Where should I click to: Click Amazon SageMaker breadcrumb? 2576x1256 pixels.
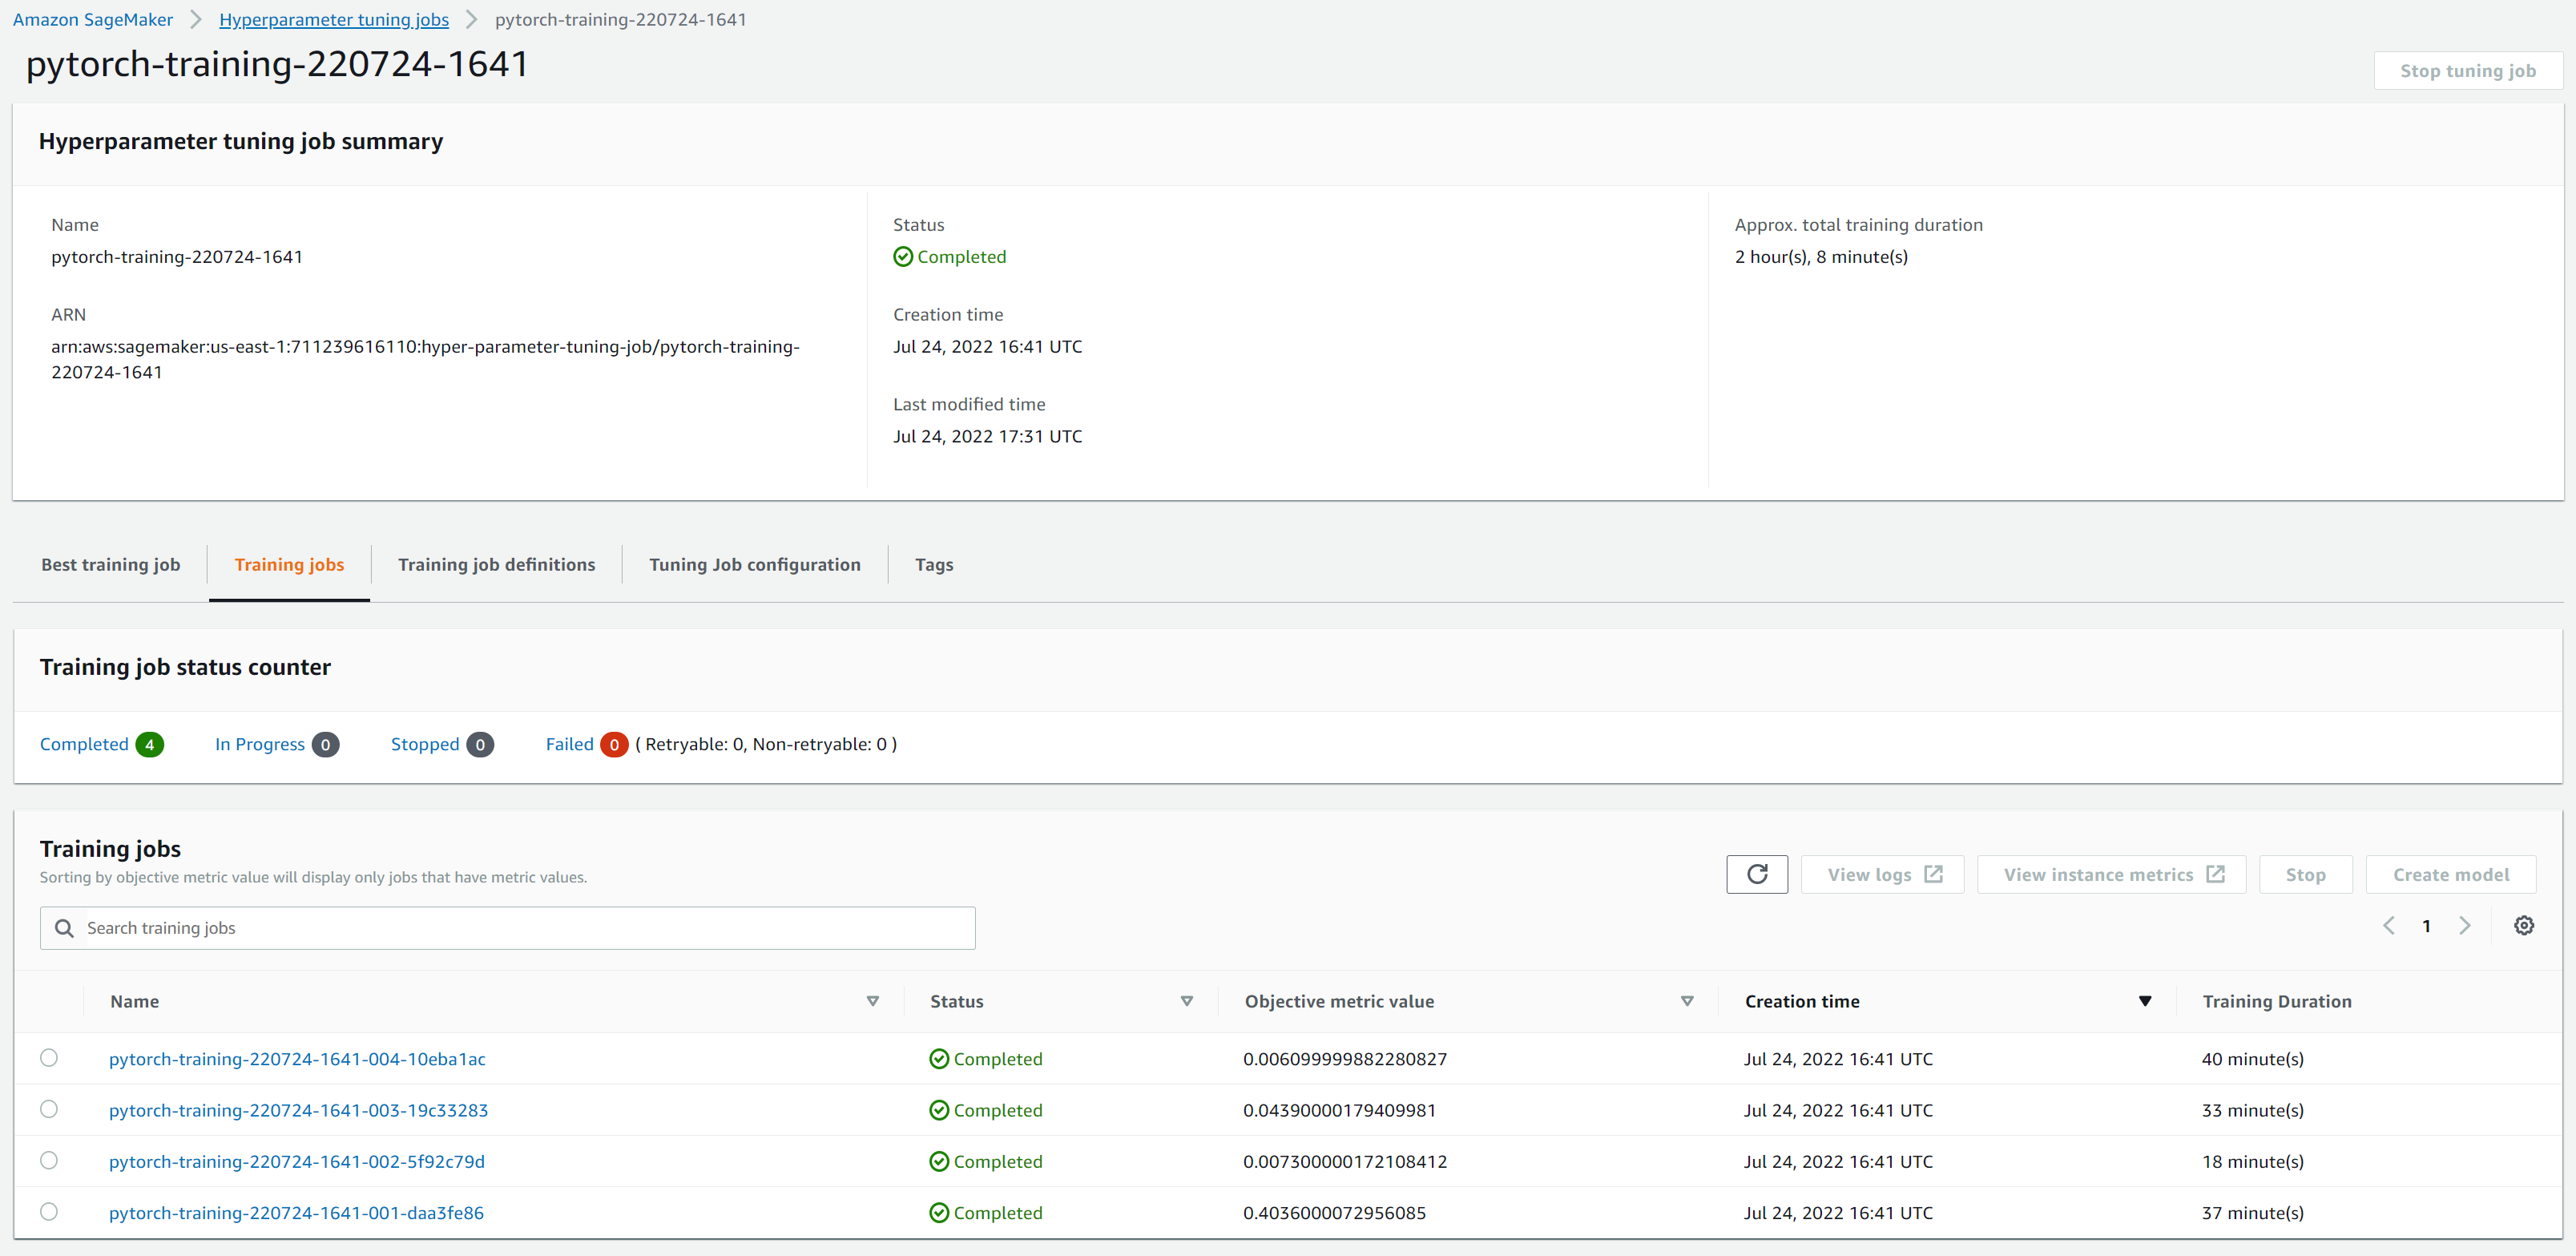click(x=93, y=19)
